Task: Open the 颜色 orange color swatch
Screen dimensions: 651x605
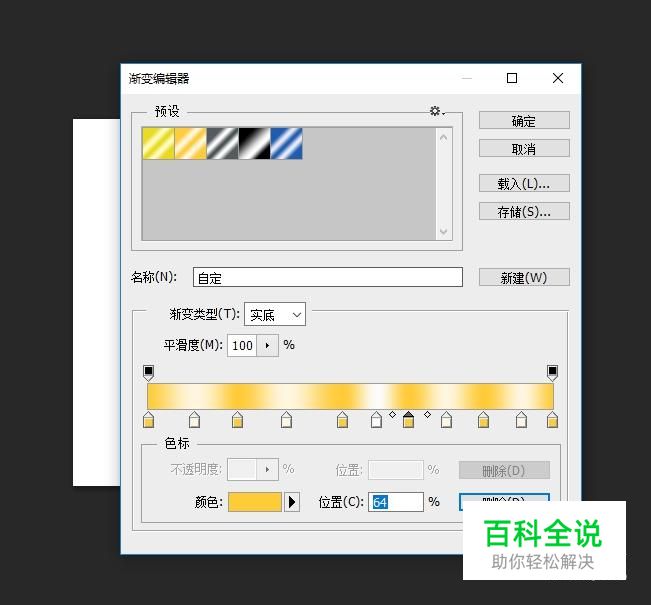Action: 255,502
